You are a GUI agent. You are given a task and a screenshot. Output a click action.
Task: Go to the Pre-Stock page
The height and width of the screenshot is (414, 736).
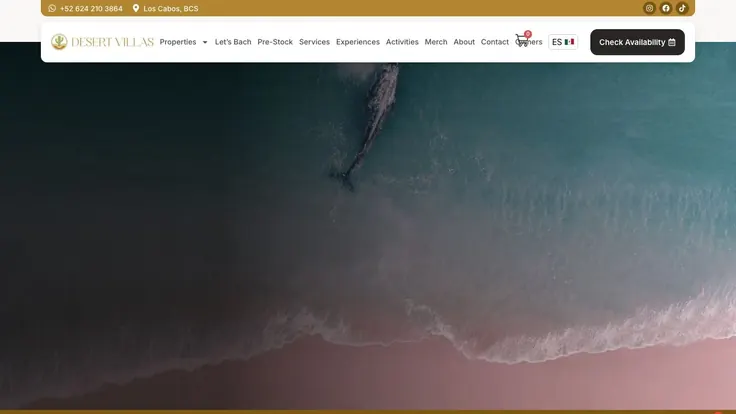275,42
